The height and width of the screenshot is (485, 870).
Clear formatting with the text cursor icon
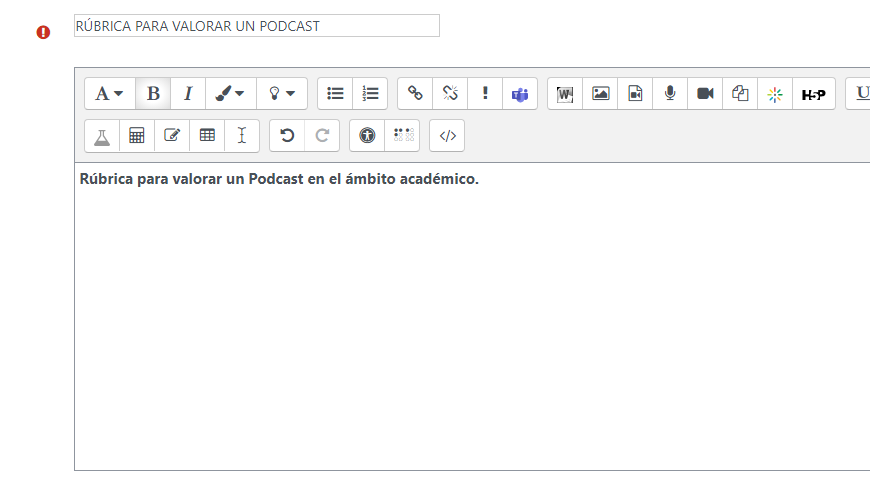242,136
